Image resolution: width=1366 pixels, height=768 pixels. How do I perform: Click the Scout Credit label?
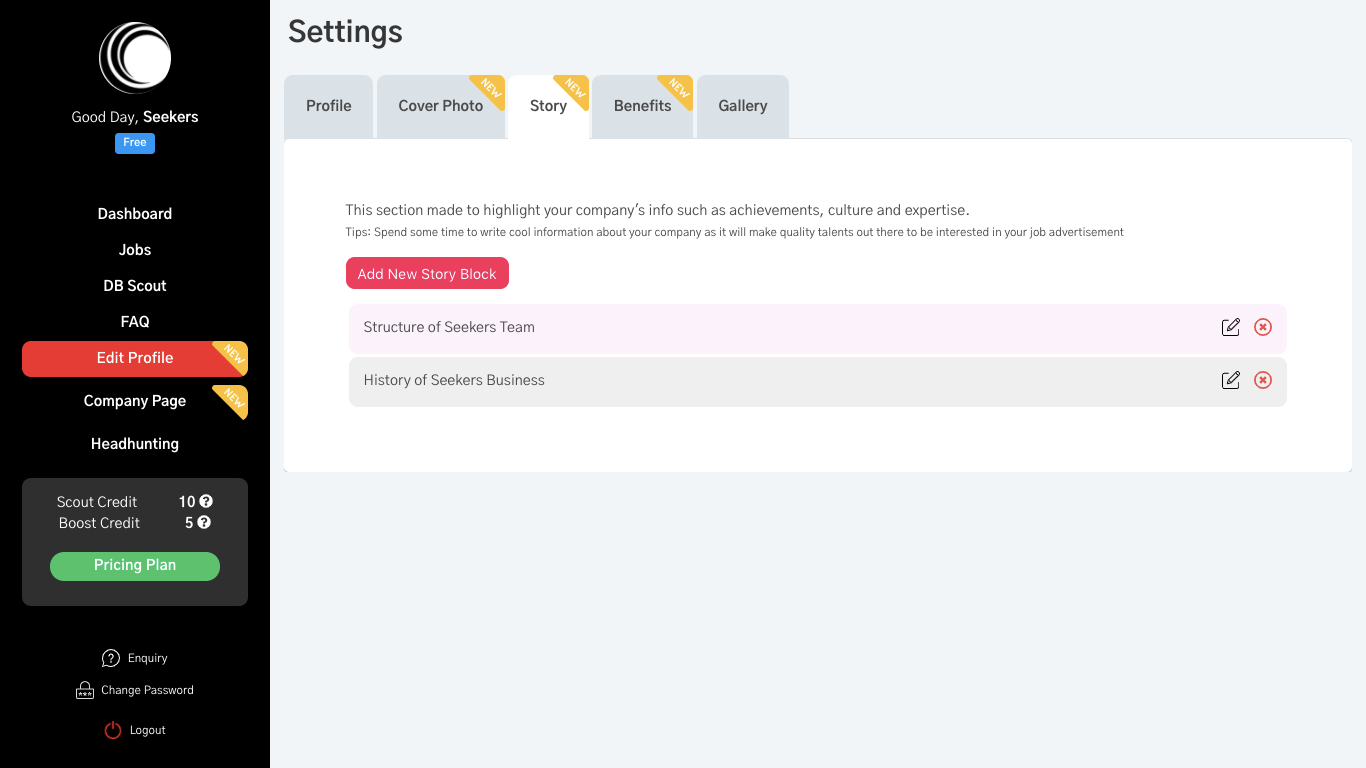click(x=97, y=502)
